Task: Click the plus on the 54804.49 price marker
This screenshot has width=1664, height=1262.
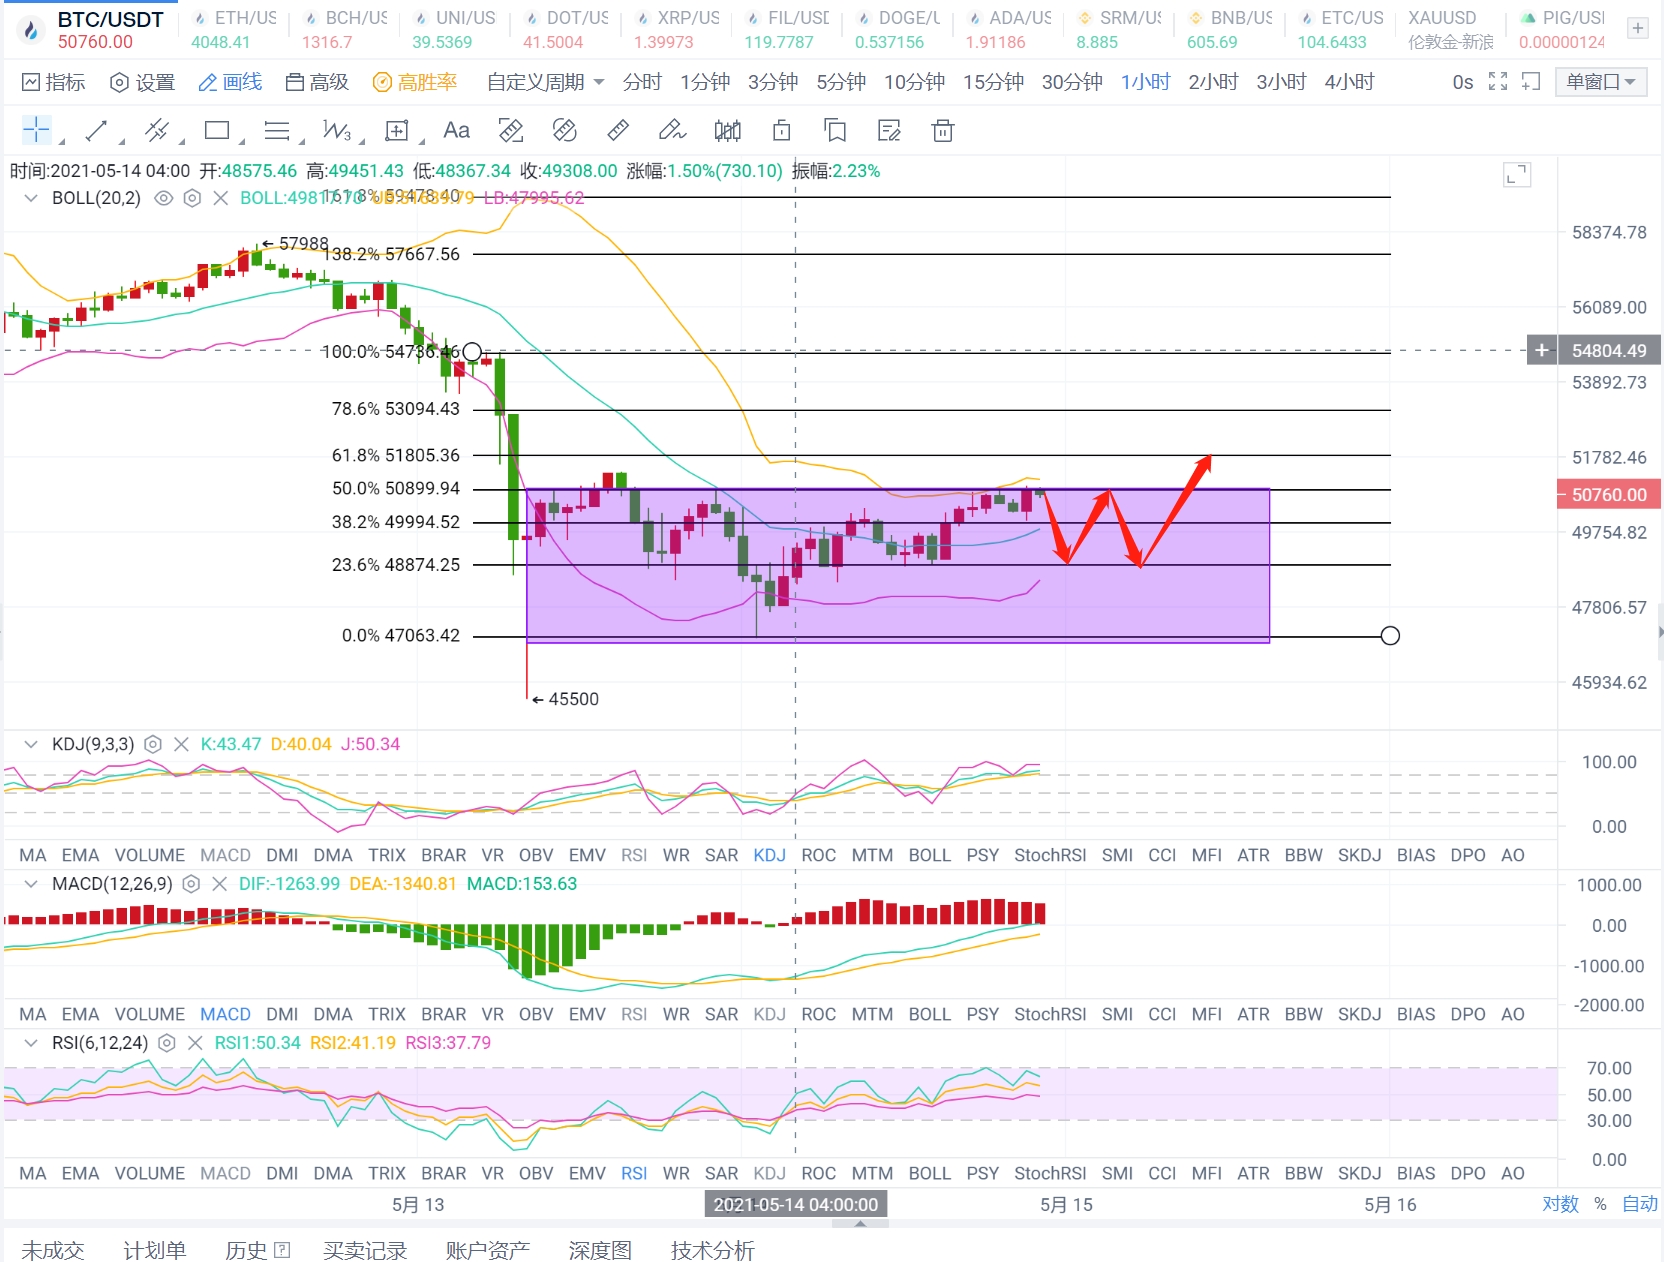Action: [x=1542, y=350]
